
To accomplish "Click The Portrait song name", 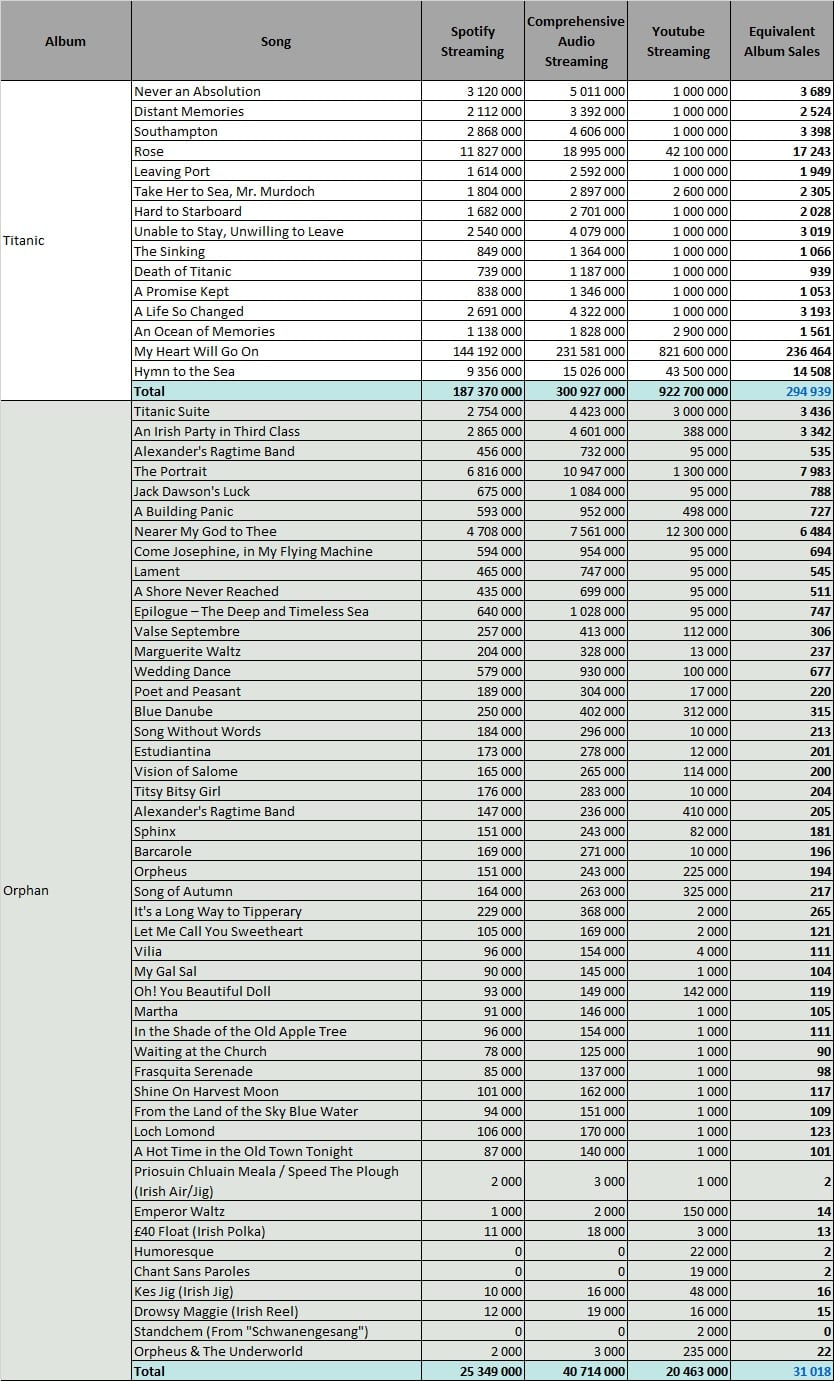I will pyautogui.click(x=171, y=471).
